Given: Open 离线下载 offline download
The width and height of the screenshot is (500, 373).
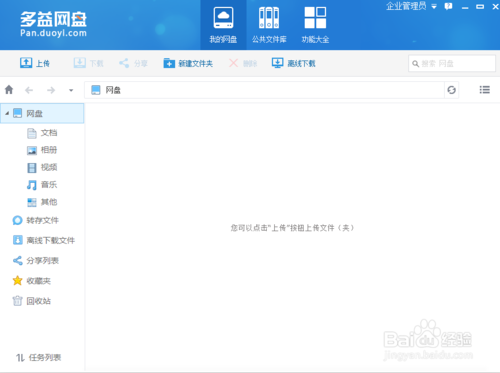Looking at the screenshot, I should 293,63.
